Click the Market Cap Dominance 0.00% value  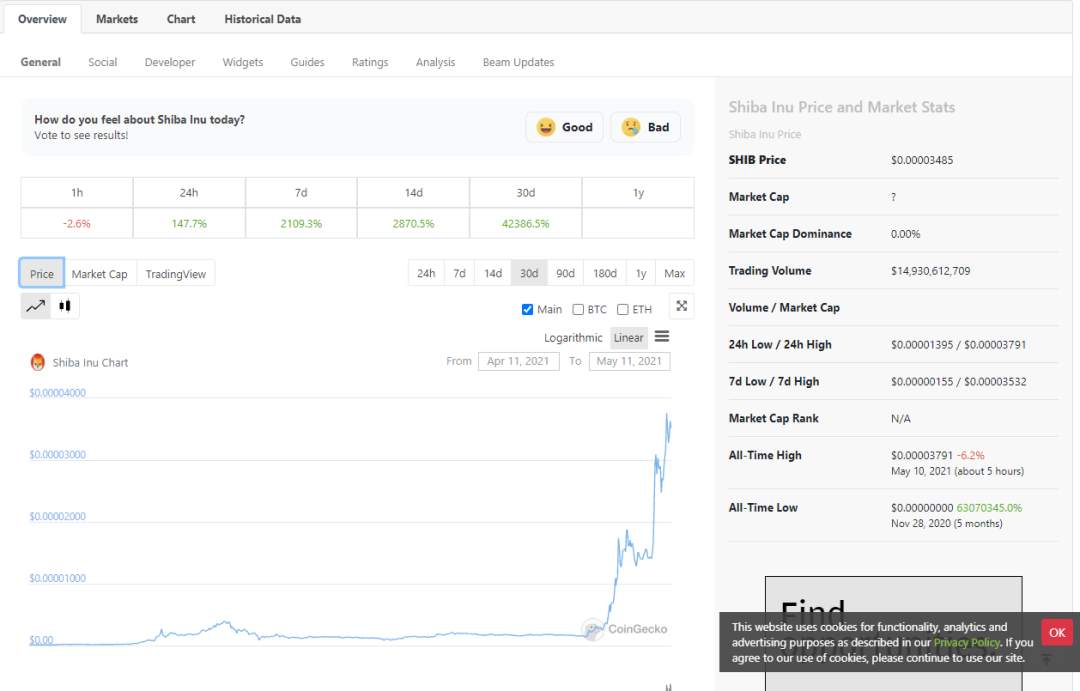click(906, 234)
